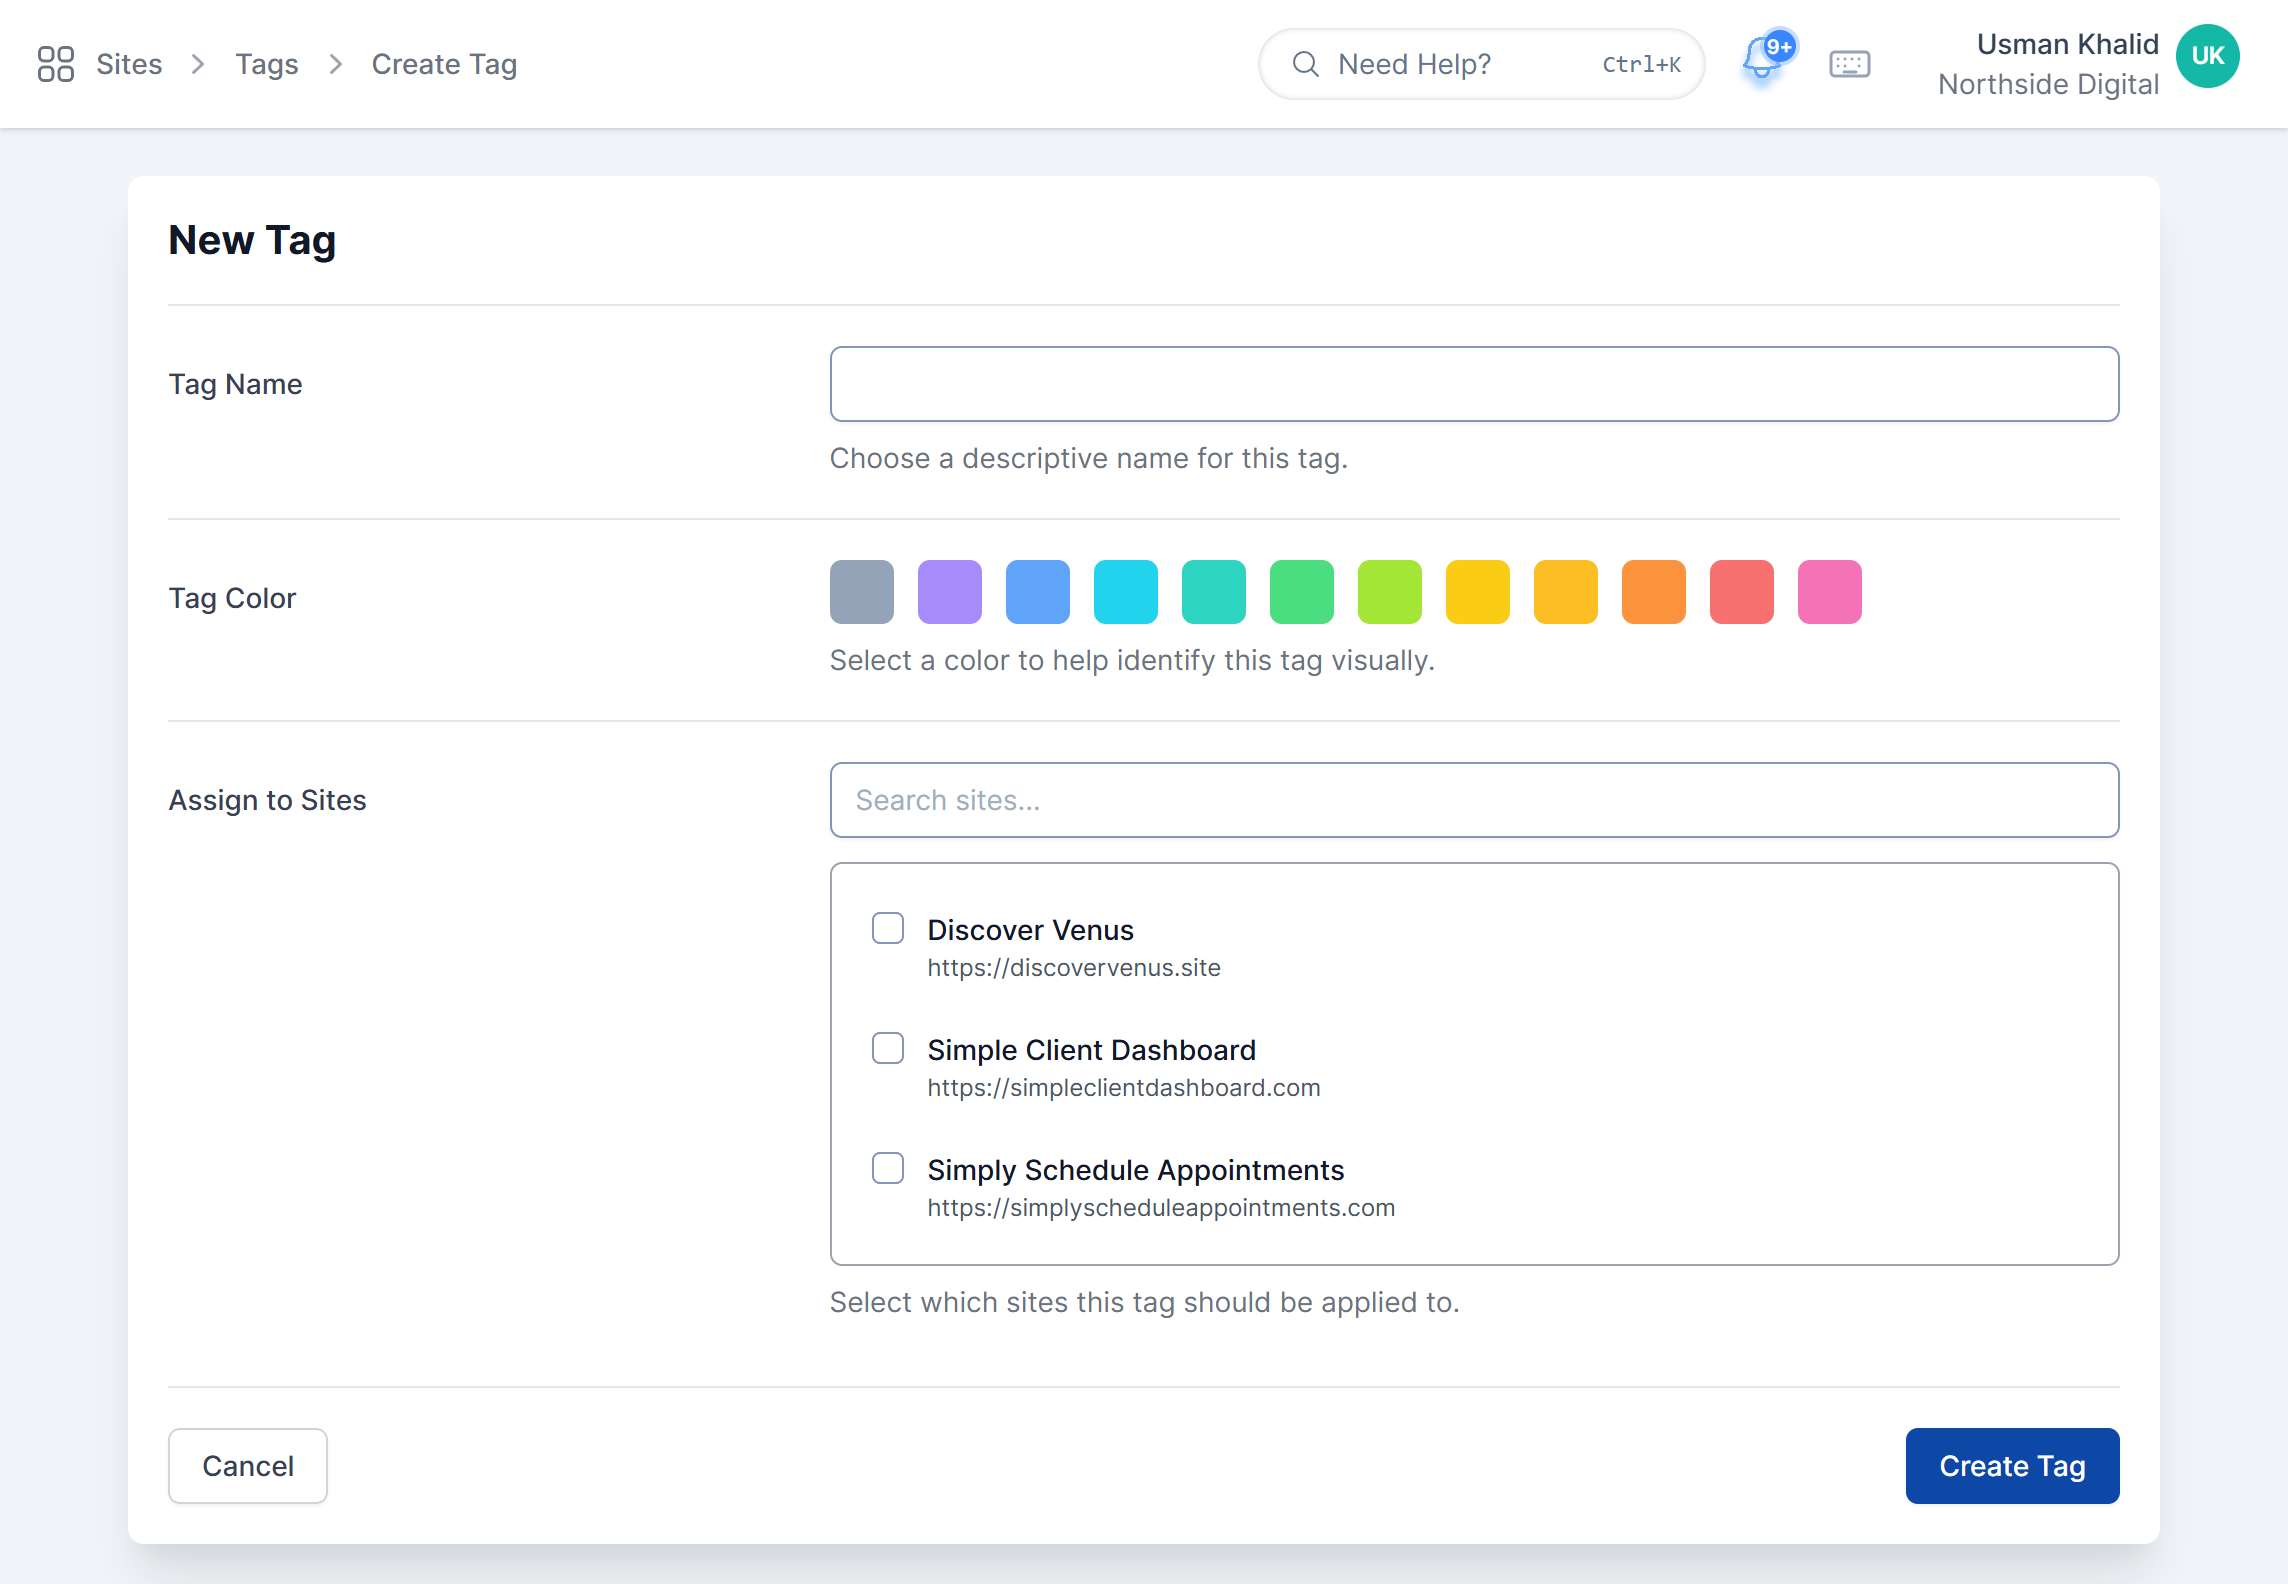This screenshot has width=2288, height=1584.
Task: Click the Cancel button
Action: click(248, 1466)
